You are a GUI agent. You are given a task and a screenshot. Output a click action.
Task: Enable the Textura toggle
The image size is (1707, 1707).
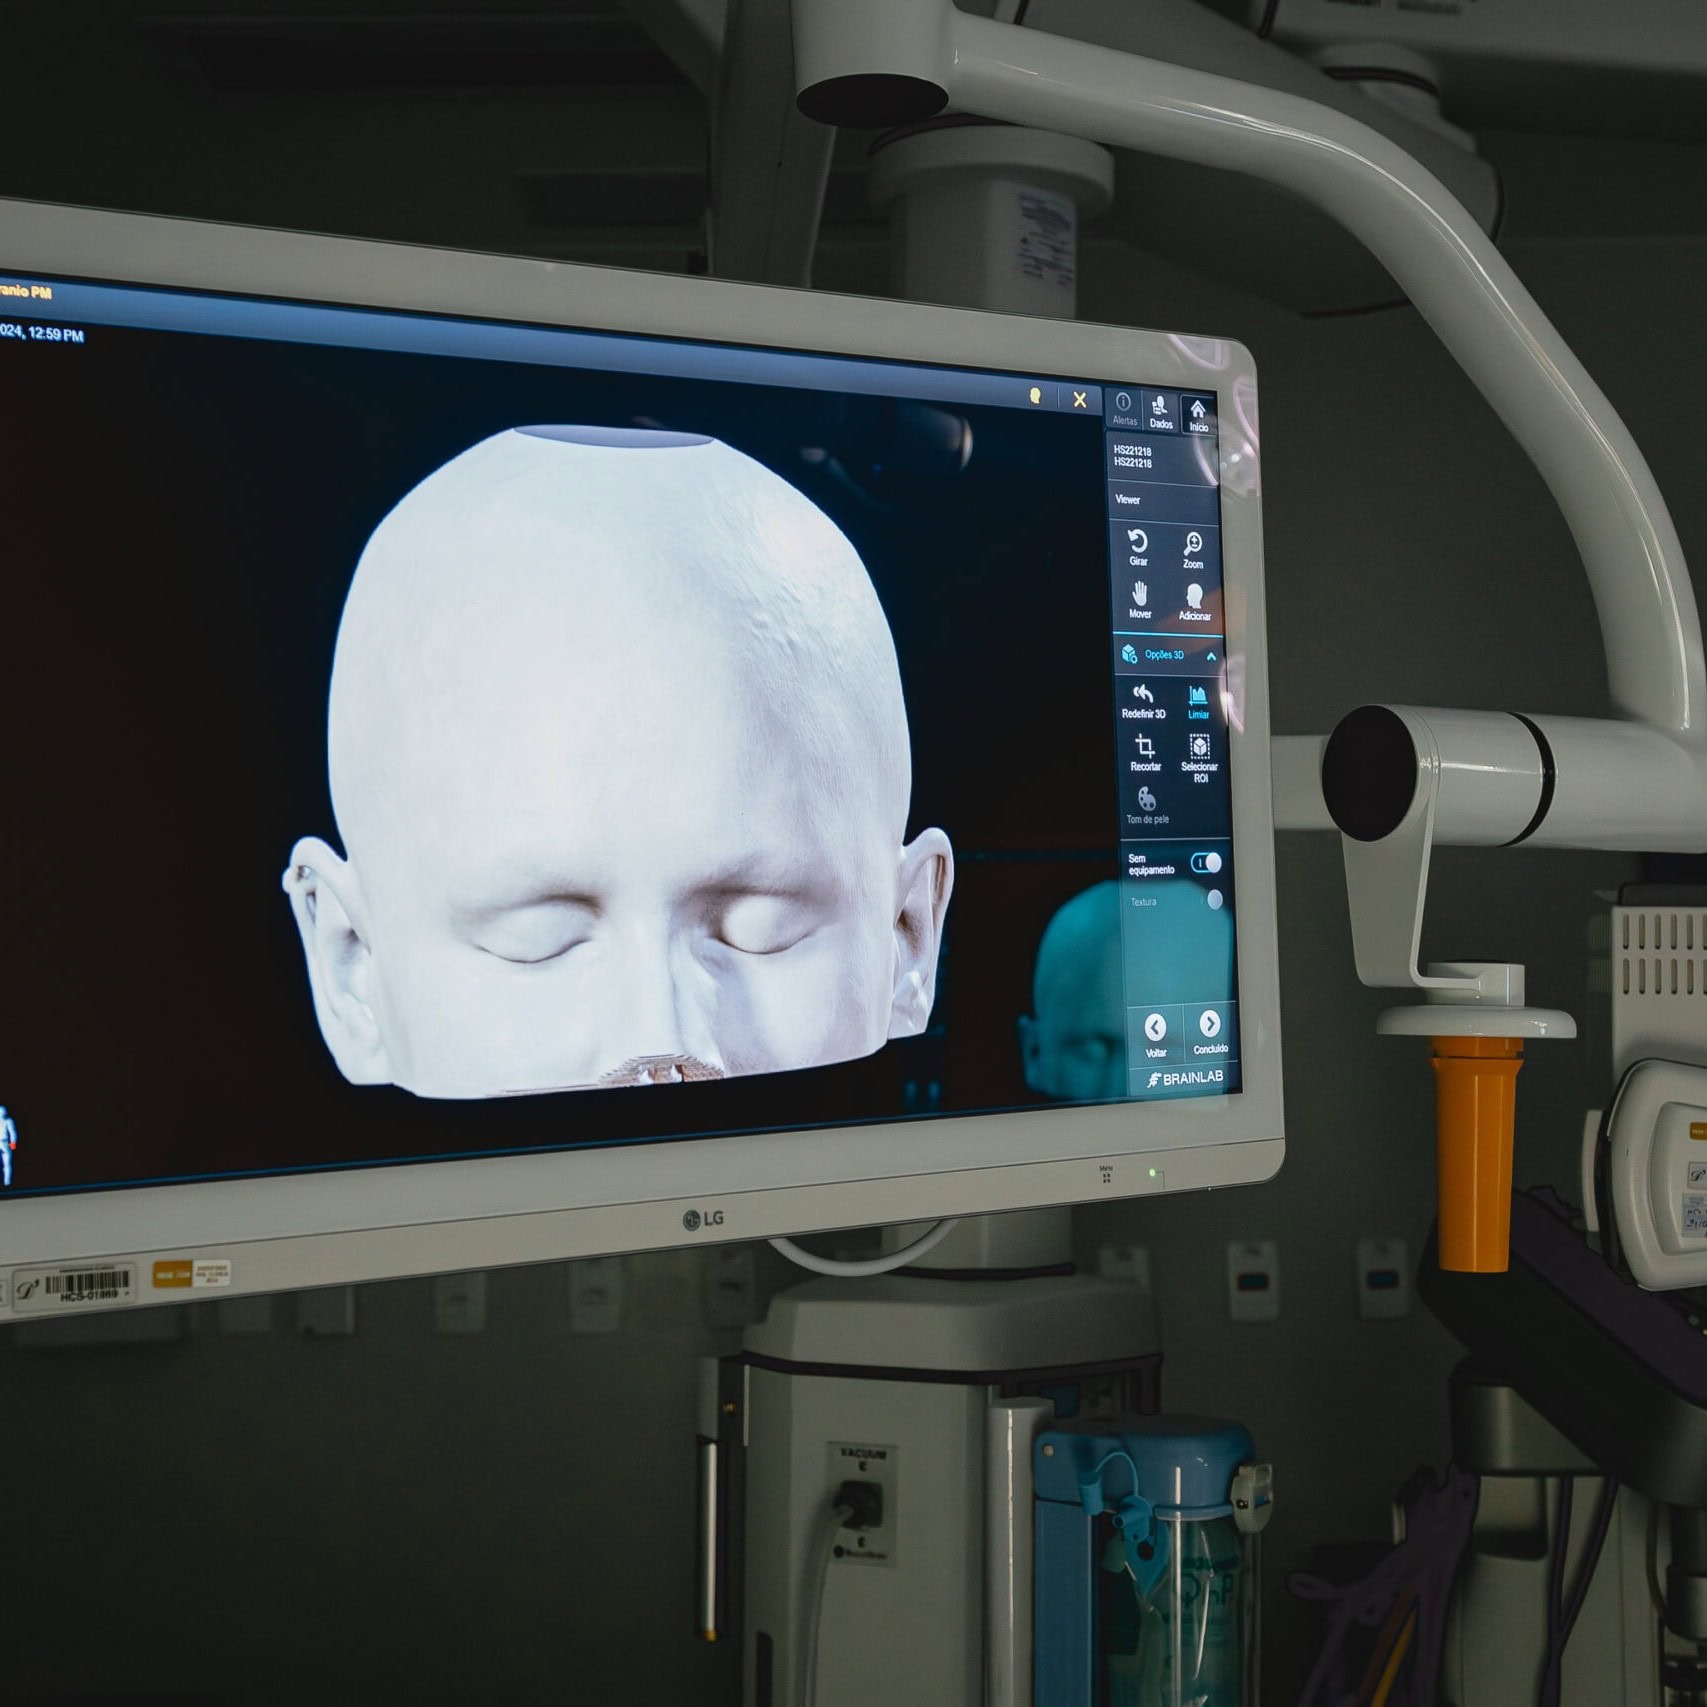(1213, 900)
